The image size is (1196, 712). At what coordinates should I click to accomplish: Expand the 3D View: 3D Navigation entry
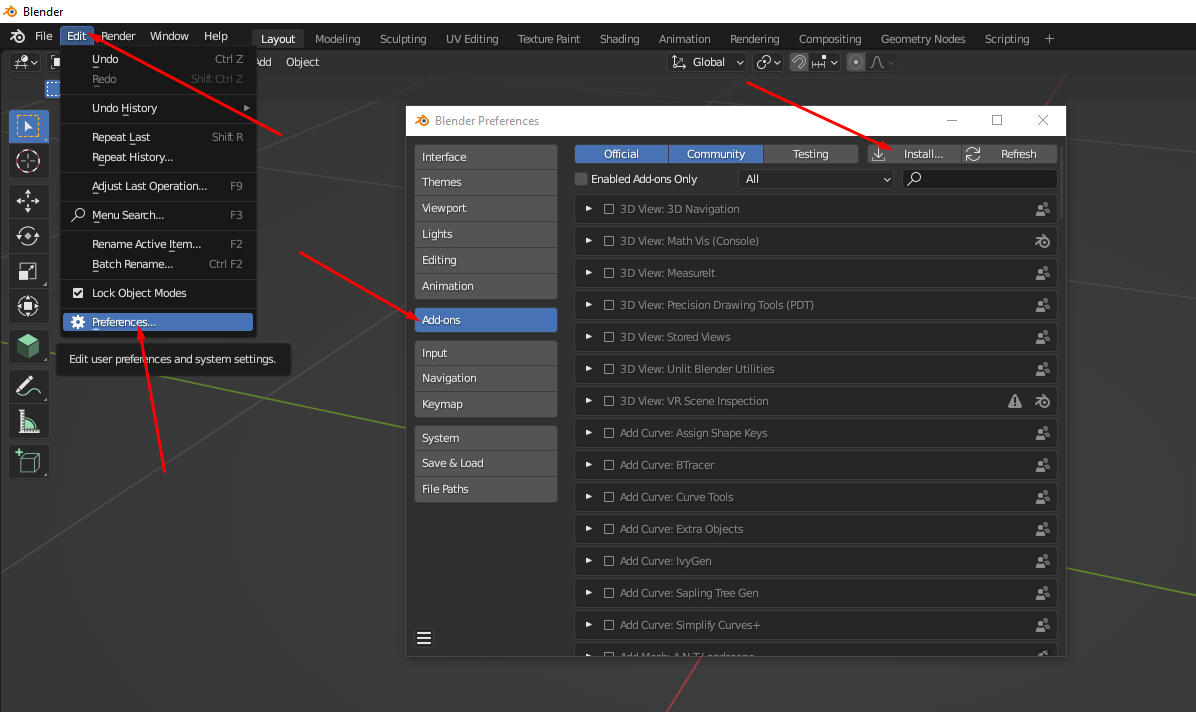click(589, 209)
